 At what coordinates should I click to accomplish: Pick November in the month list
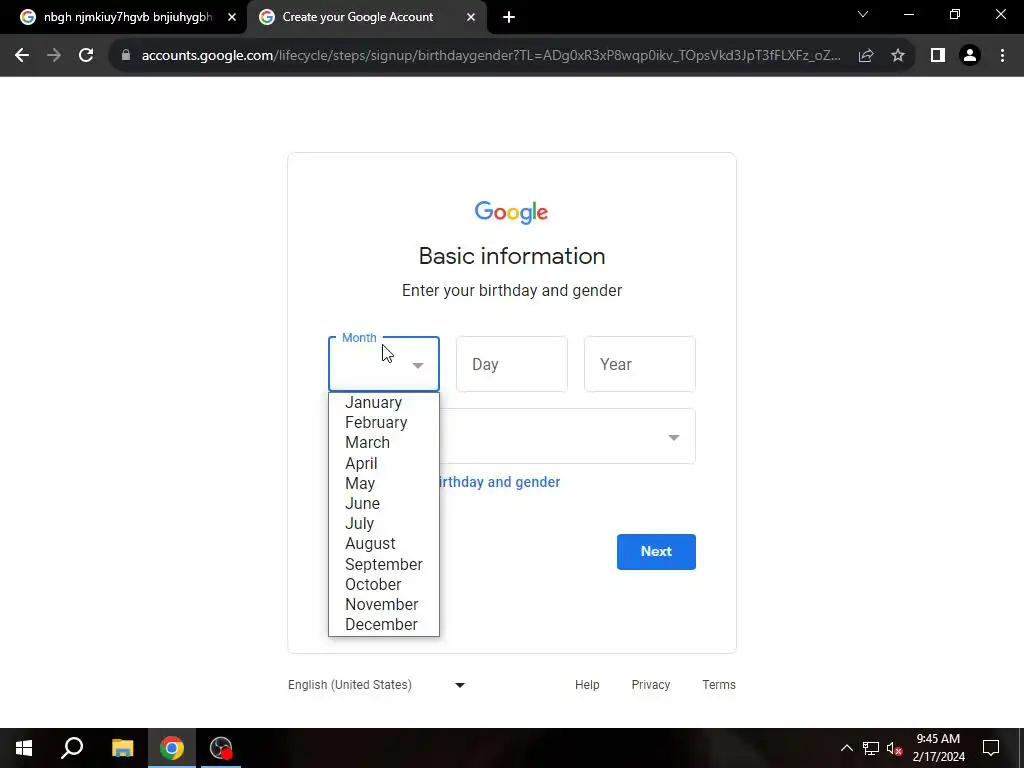(x=384, y=605)
